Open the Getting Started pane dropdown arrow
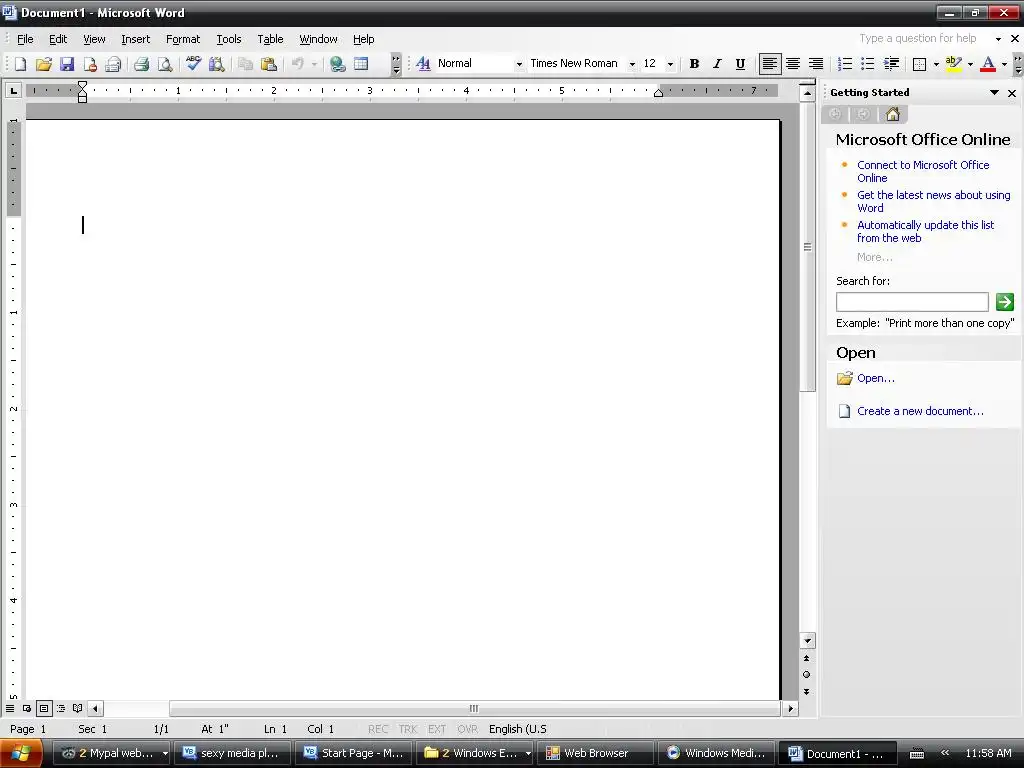Image resolution: width=1024 pixels, height=768 pixels. pos(994,93)
